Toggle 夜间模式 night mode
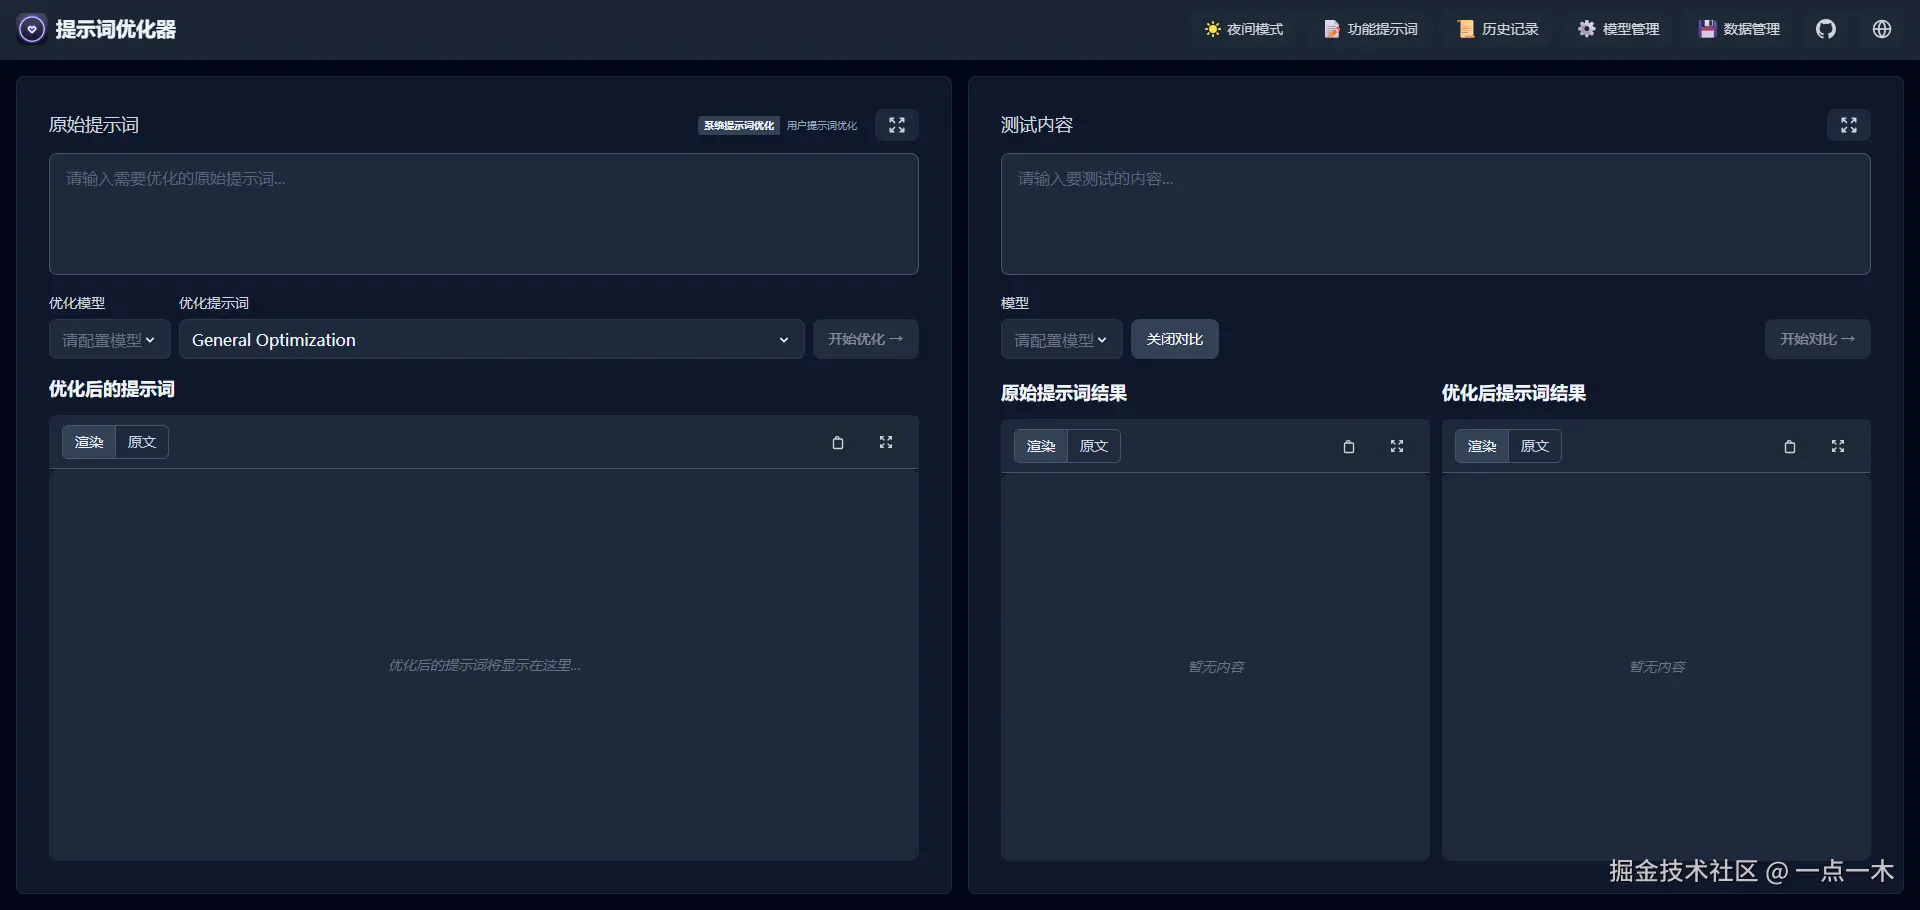1920x910 pixels. [1243, 29]
